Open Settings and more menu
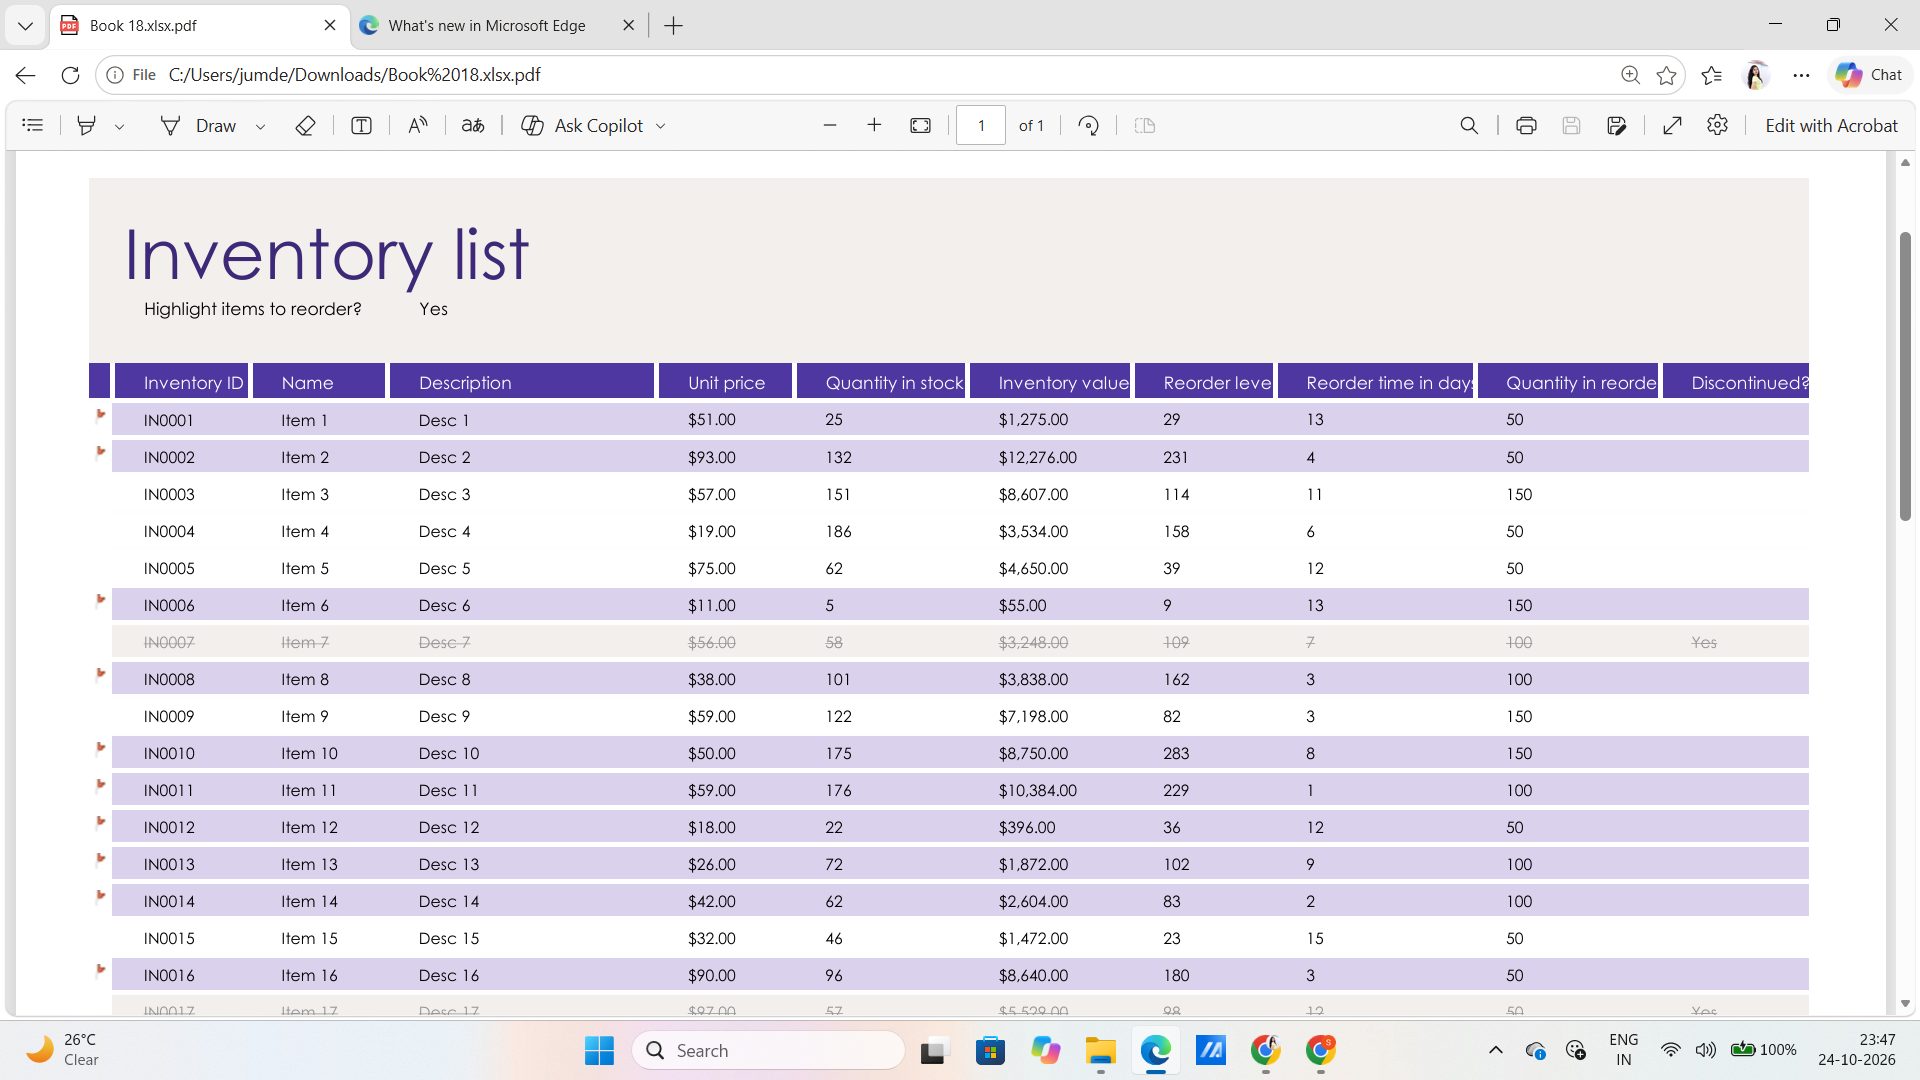Viewport: 1920px width, 1080px height. [1801, 75]
